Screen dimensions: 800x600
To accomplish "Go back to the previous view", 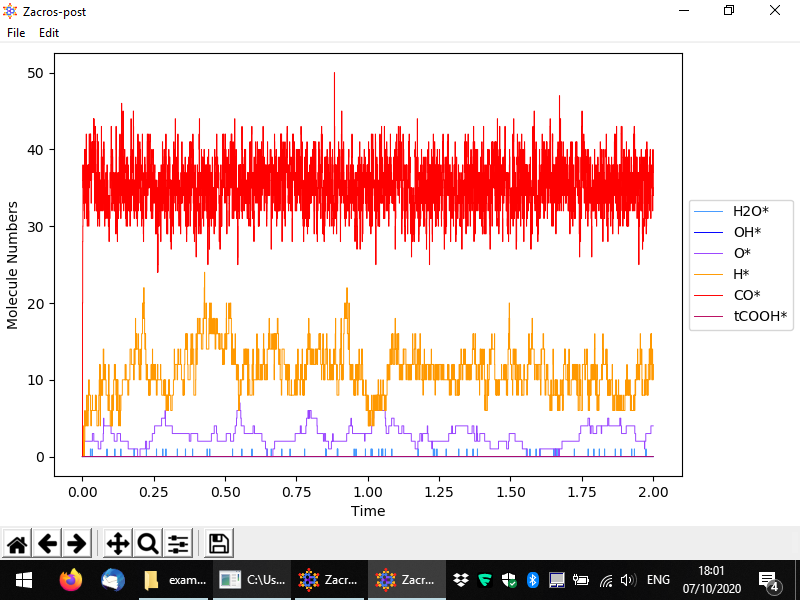I will (46, 544).
